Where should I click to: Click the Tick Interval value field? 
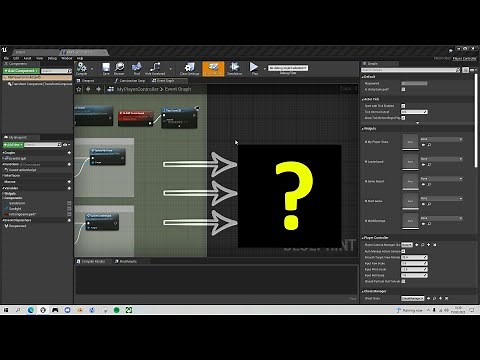[x=414, y=112]
